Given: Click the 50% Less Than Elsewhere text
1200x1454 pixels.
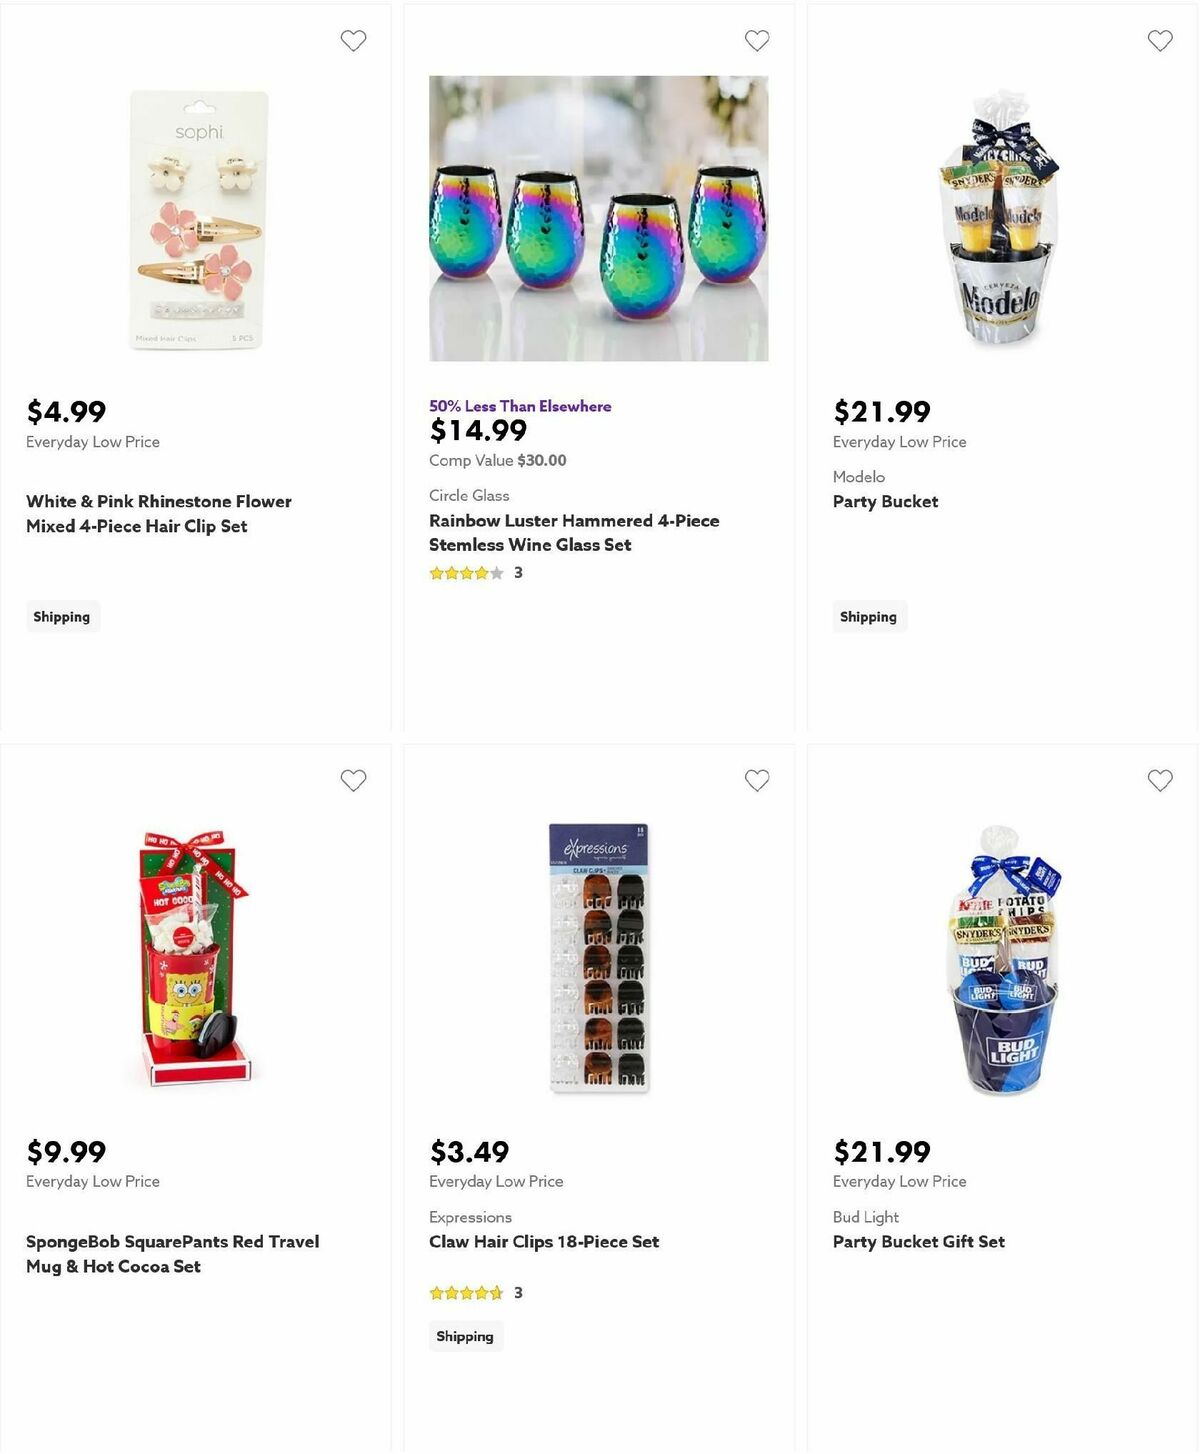Looking at the screenshot, I should (x=519, y=406).
